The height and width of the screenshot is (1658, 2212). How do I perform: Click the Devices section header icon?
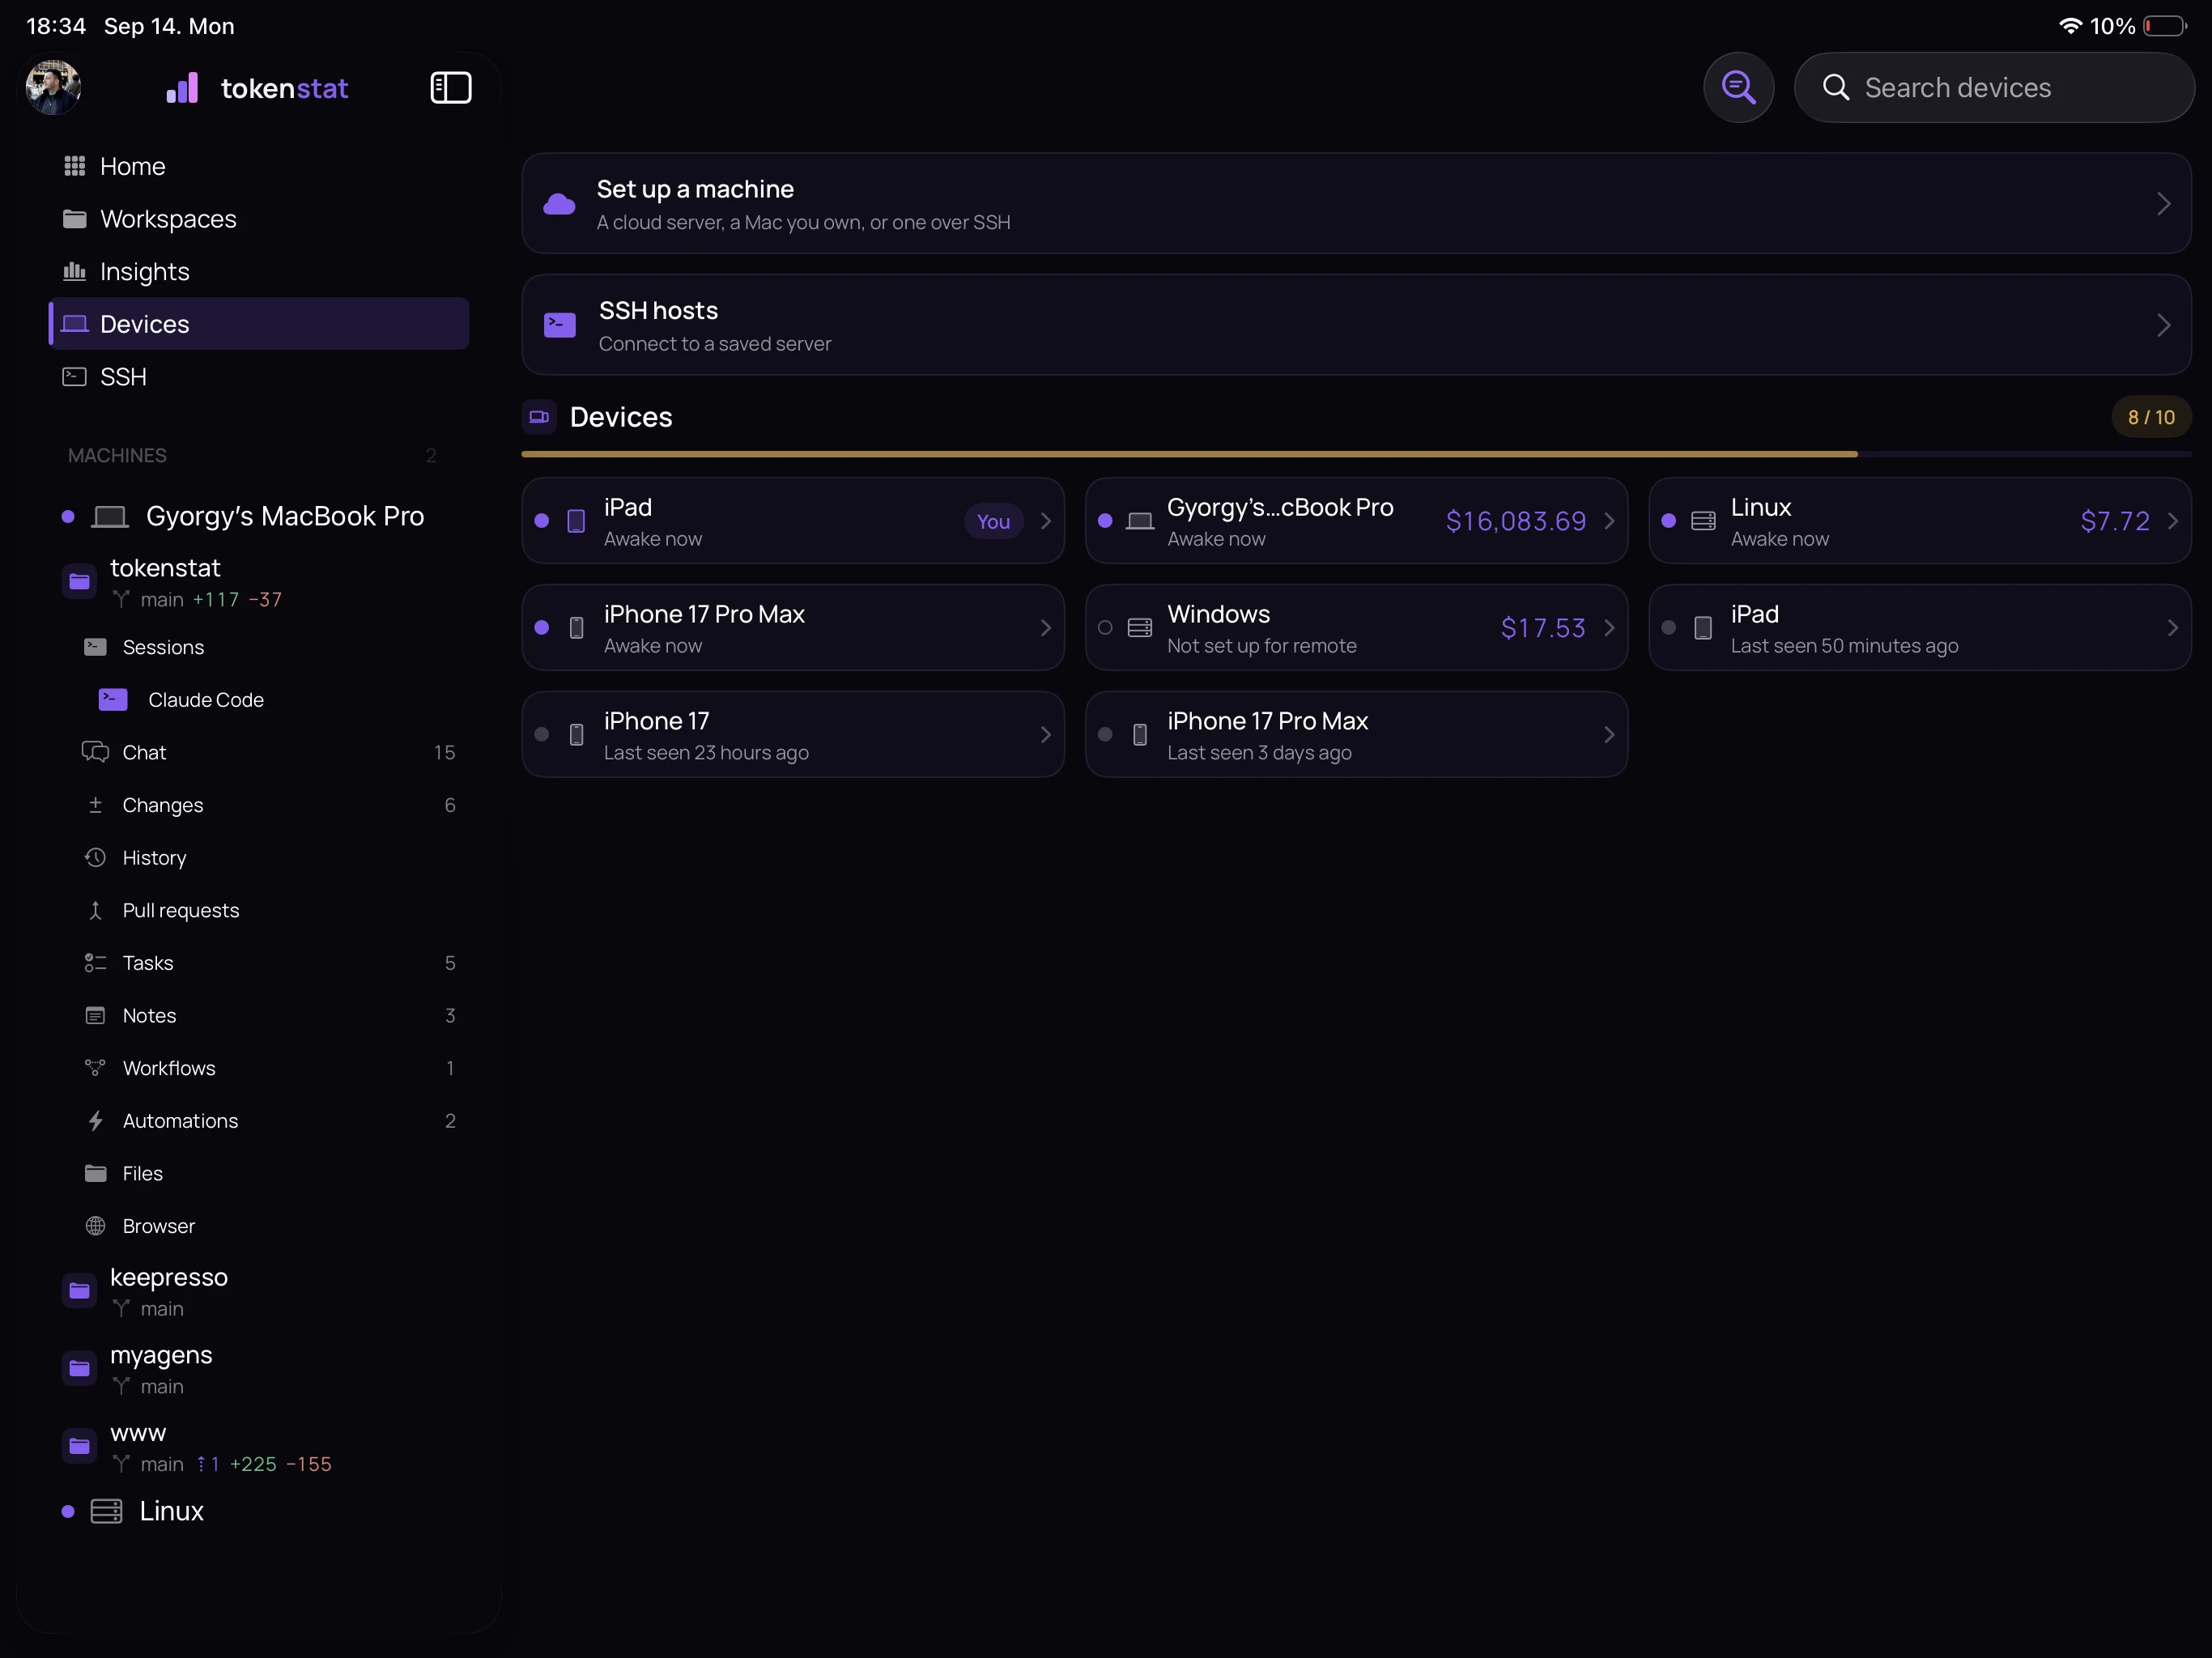click(x=539, y=417)
